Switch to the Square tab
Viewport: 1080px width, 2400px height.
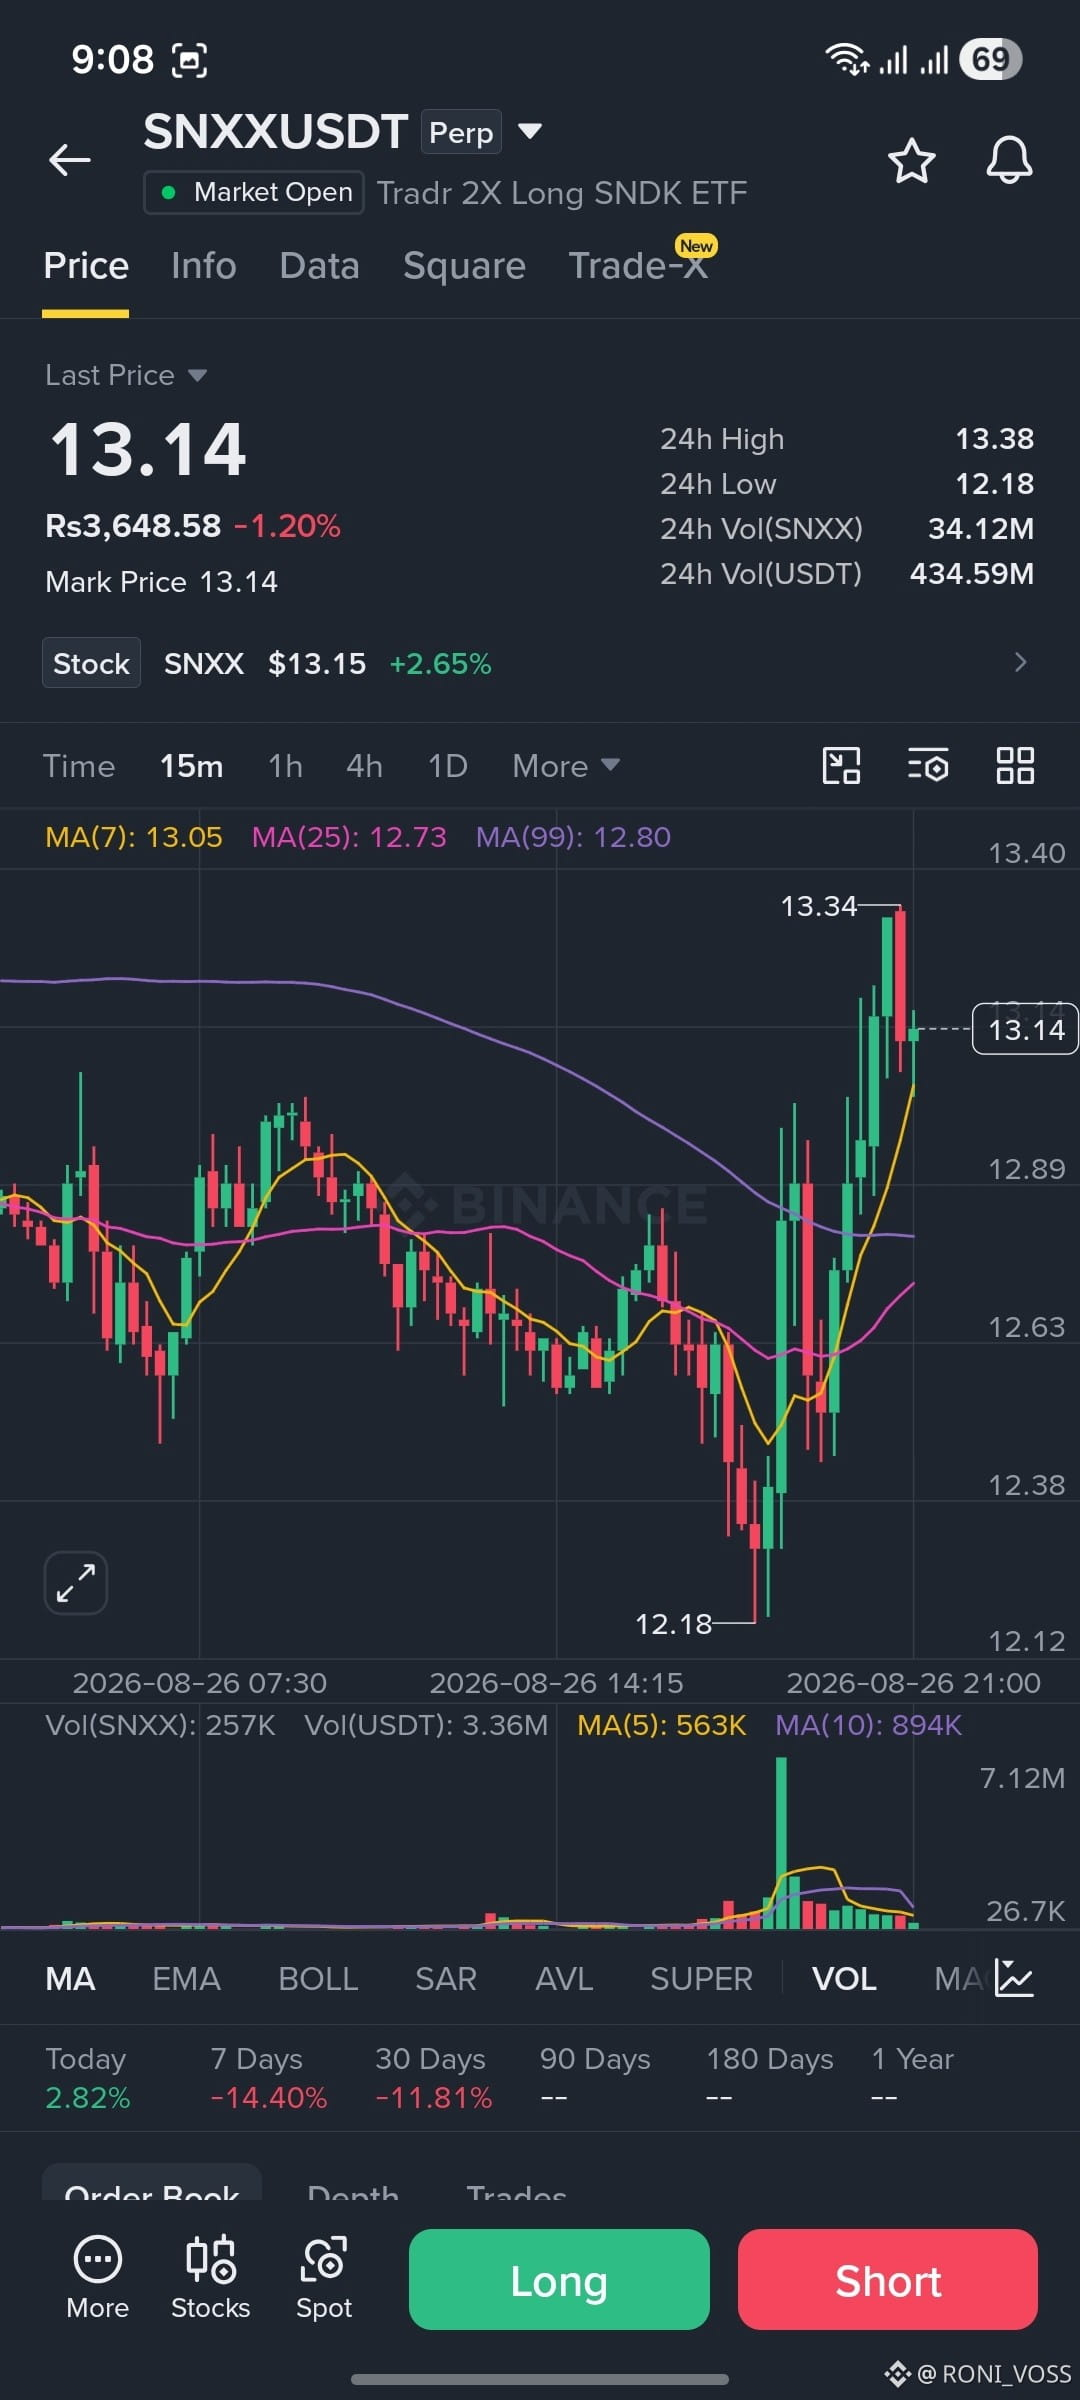point(464,266)
